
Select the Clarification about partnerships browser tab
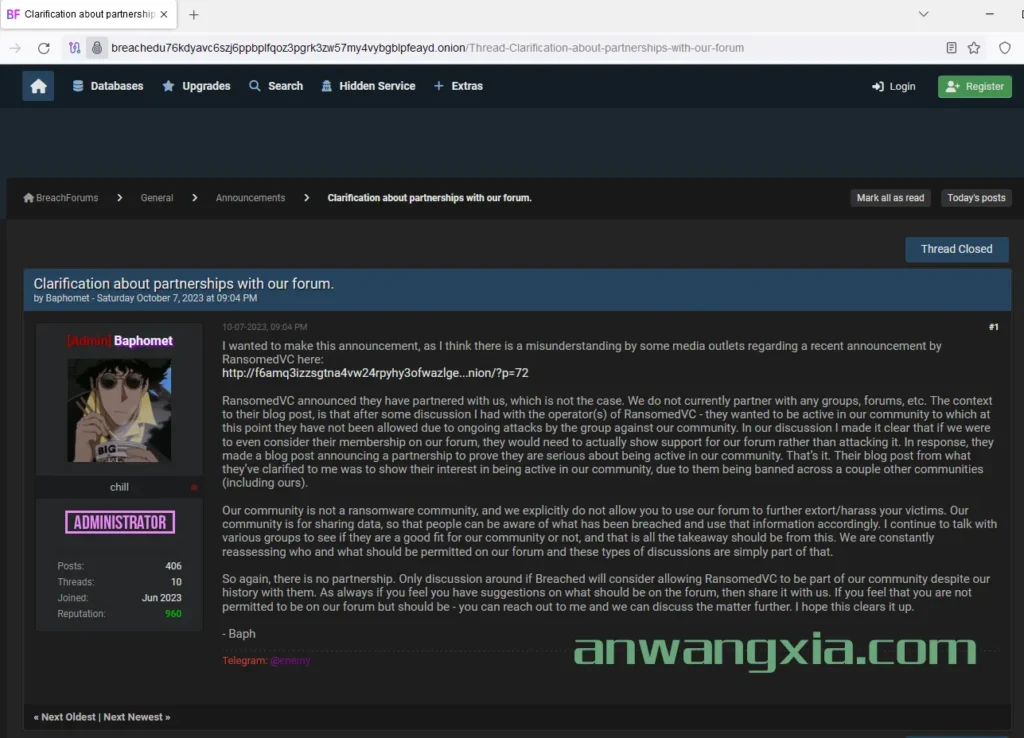pos(89,14)
